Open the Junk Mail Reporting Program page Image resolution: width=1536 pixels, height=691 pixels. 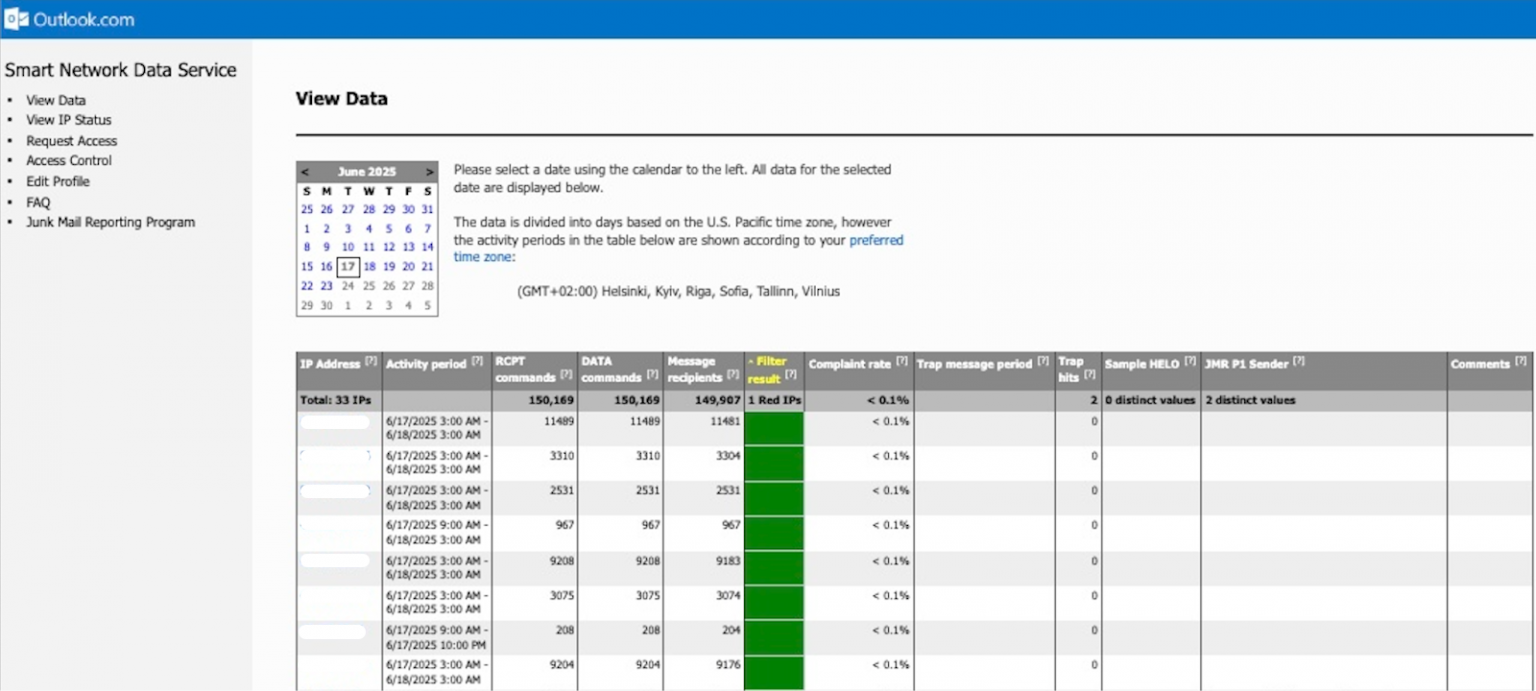pyautogui.click(x=111, y=222)
